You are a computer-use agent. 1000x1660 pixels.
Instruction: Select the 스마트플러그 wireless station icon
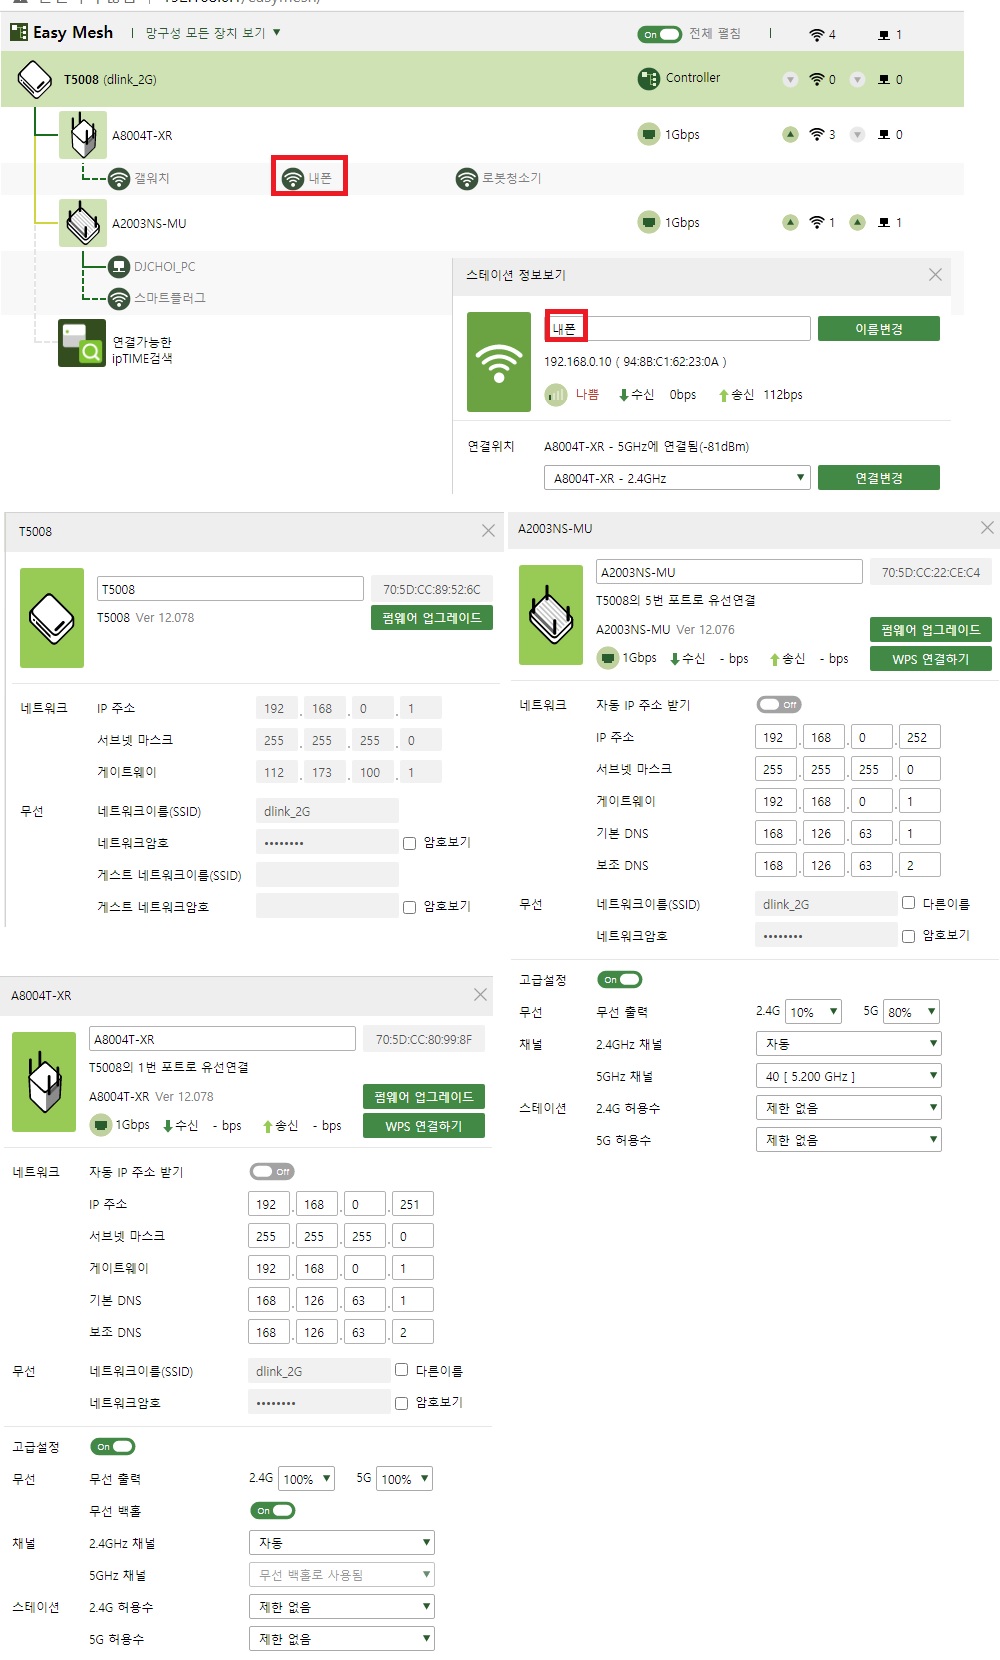point(119,298)
